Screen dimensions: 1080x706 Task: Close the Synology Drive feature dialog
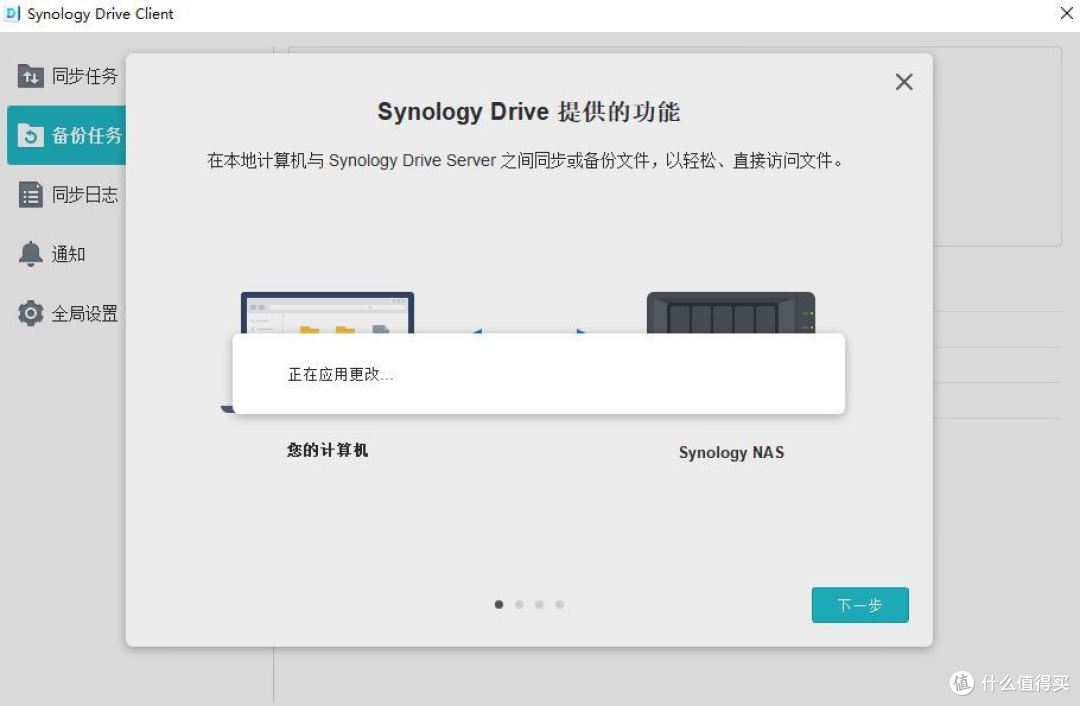click(904, 82)
